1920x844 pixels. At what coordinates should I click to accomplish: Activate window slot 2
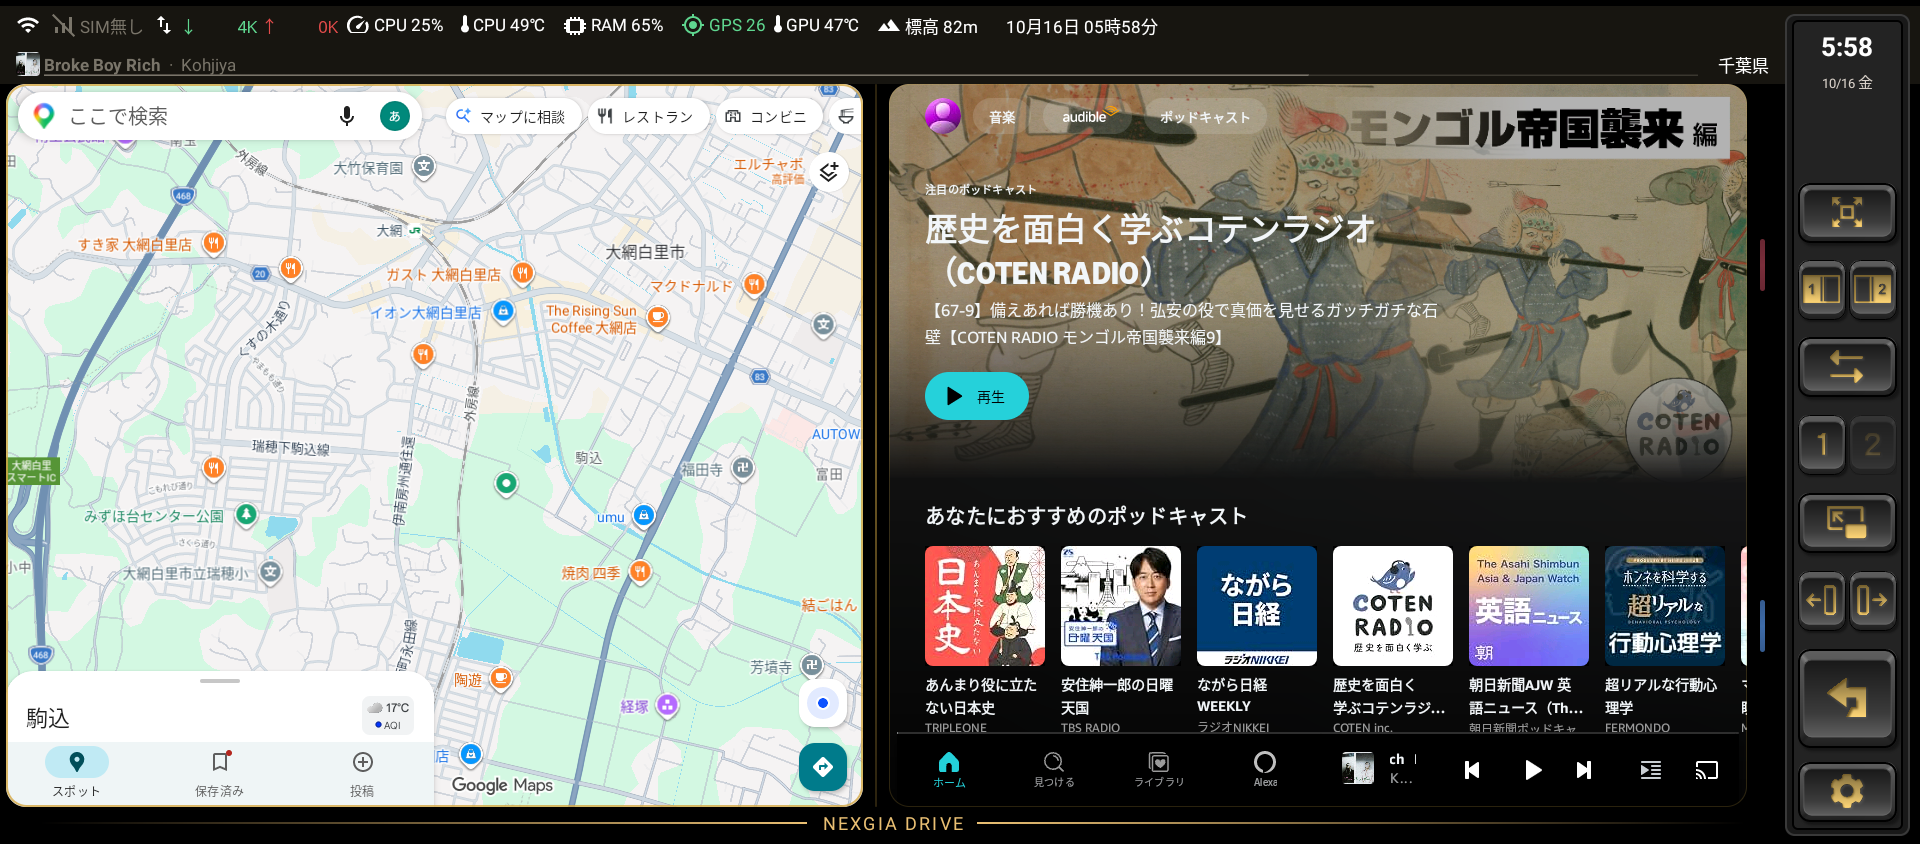[x=1872, y=444]
